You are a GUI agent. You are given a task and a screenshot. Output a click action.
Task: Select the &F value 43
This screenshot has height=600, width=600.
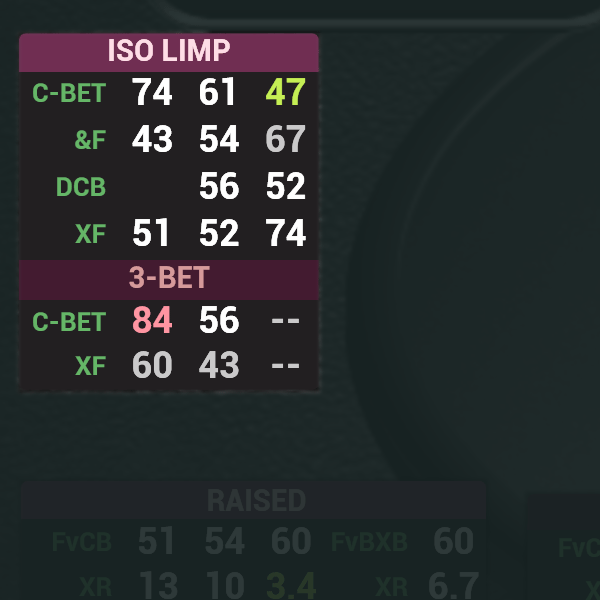click(152, 139)
